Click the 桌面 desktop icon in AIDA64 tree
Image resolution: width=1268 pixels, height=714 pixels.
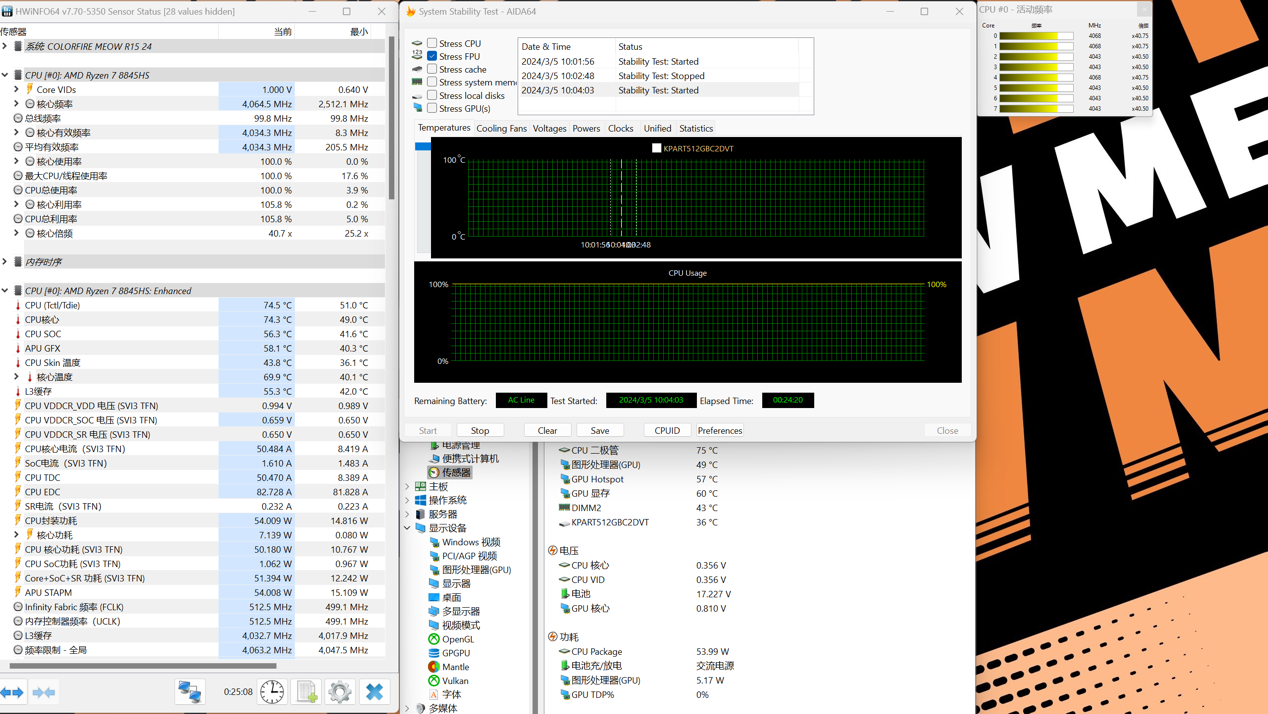[434, 597]
